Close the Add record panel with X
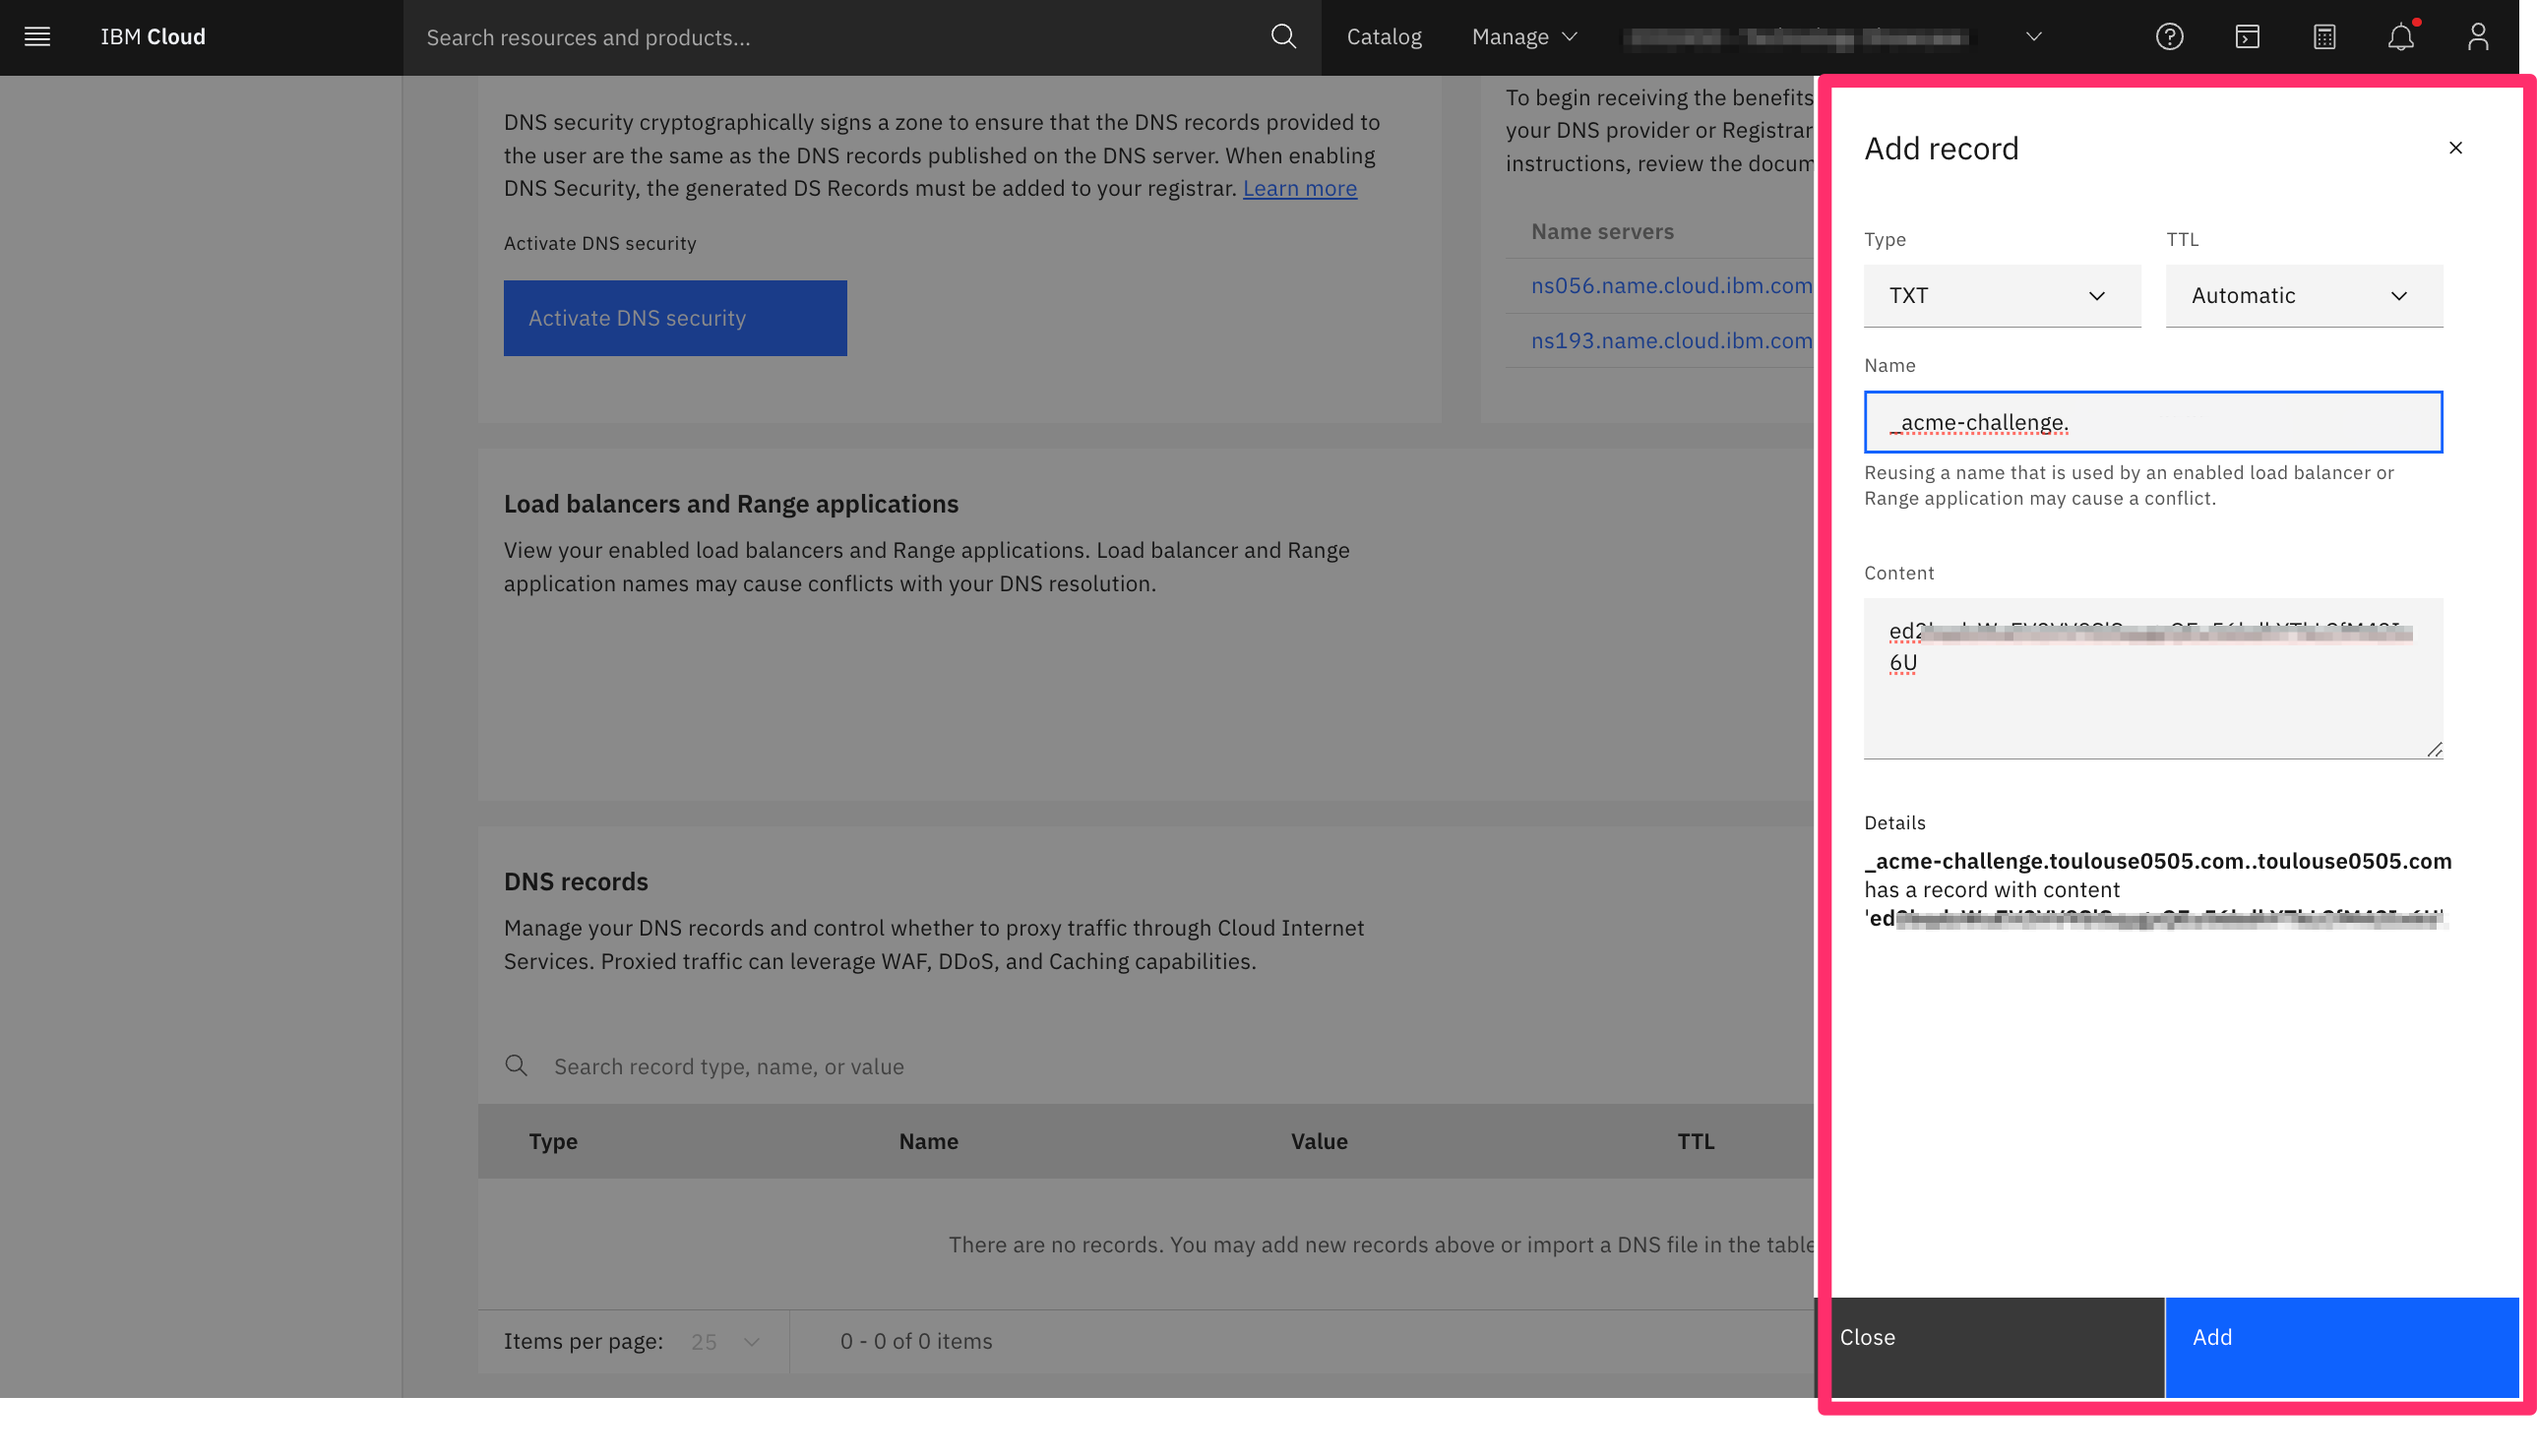The height and width of the screenshot is (1456, 2537). pos(2454,148)
